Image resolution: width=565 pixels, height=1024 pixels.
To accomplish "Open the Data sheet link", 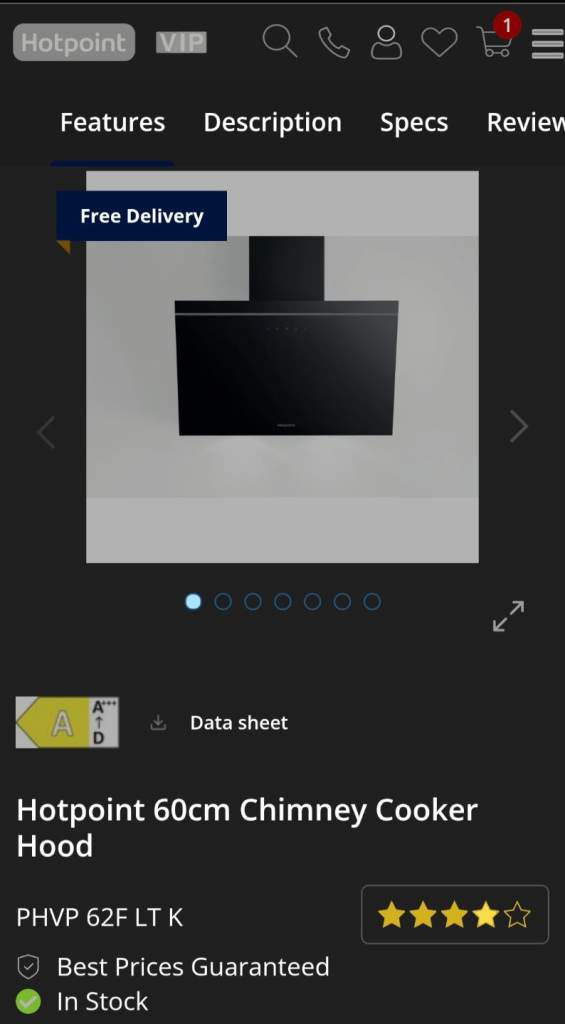I will pos(238,723).
